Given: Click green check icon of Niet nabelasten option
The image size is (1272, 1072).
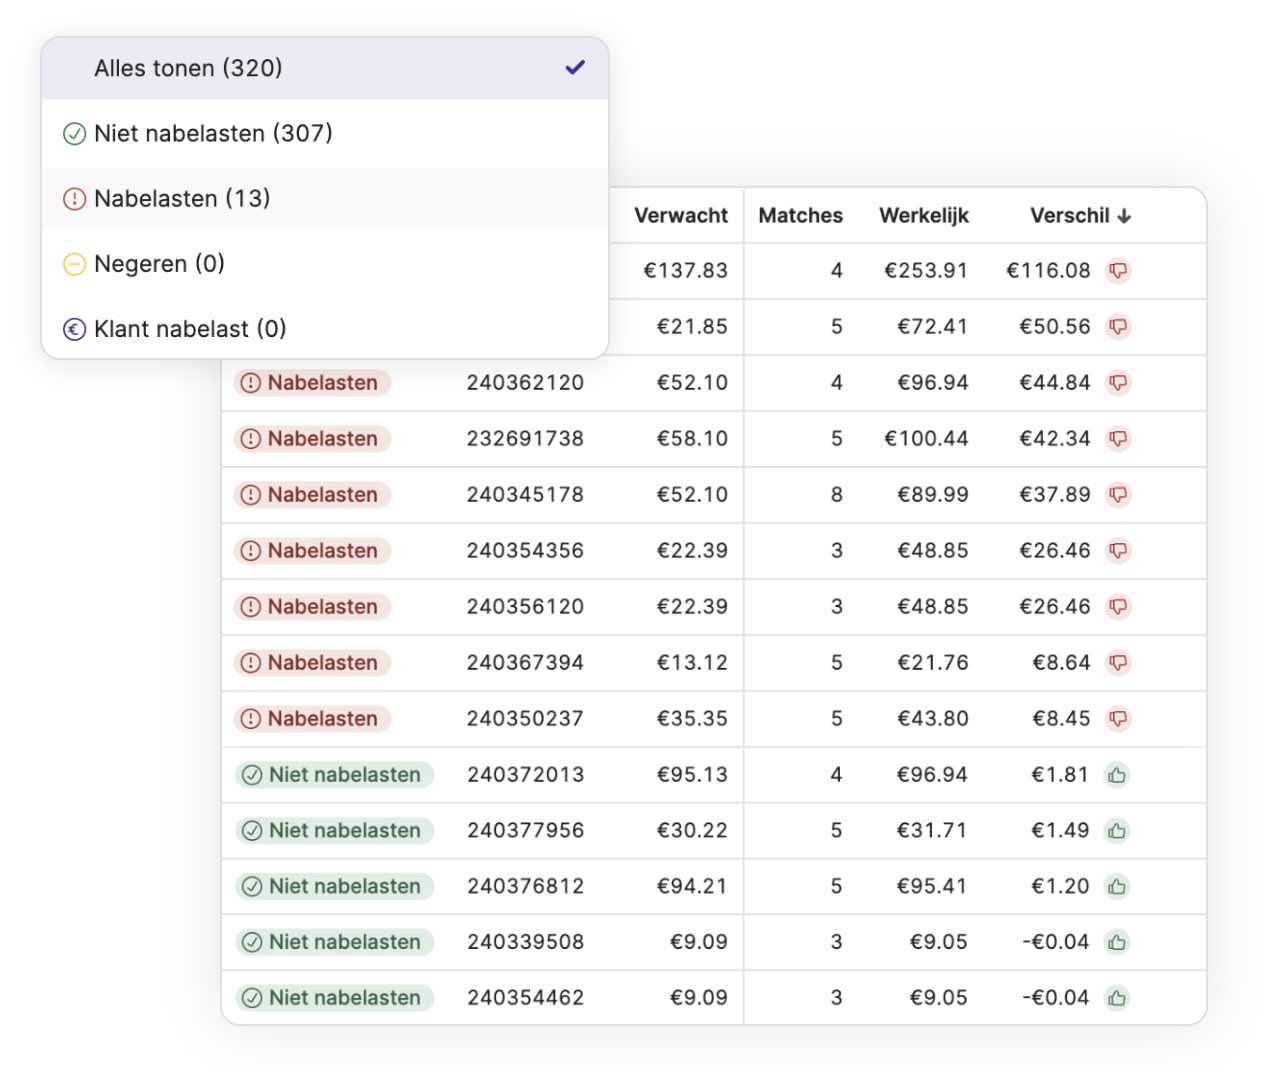Looking at the screenshot, I should 75,134.
